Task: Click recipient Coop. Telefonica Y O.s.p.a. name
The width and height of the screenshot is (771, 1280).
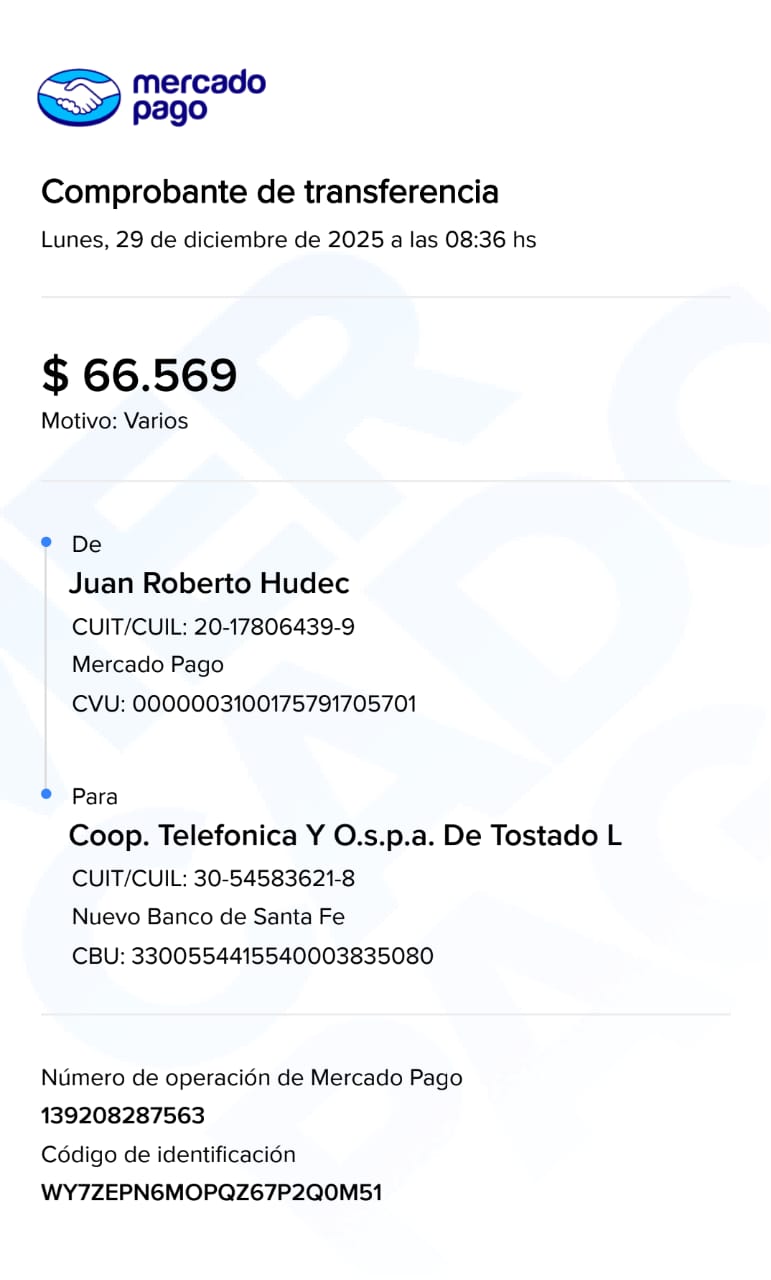Action: pos(345,835)
